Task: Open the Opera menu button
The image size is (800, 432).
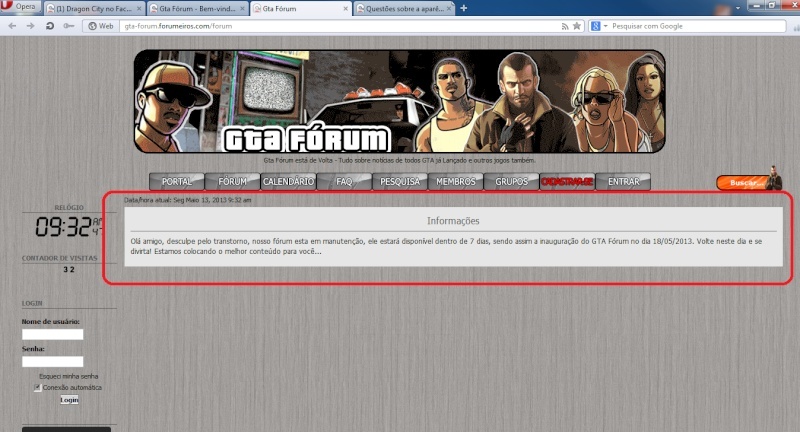Action: point(19,7)
